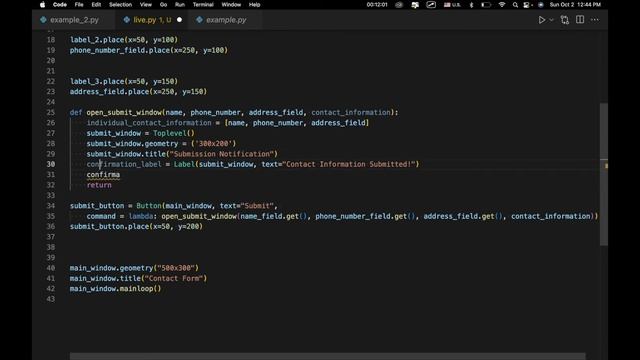640x360 pixels.
Task: Click Python file icon on example.py tab
Action: click(199, 20)
